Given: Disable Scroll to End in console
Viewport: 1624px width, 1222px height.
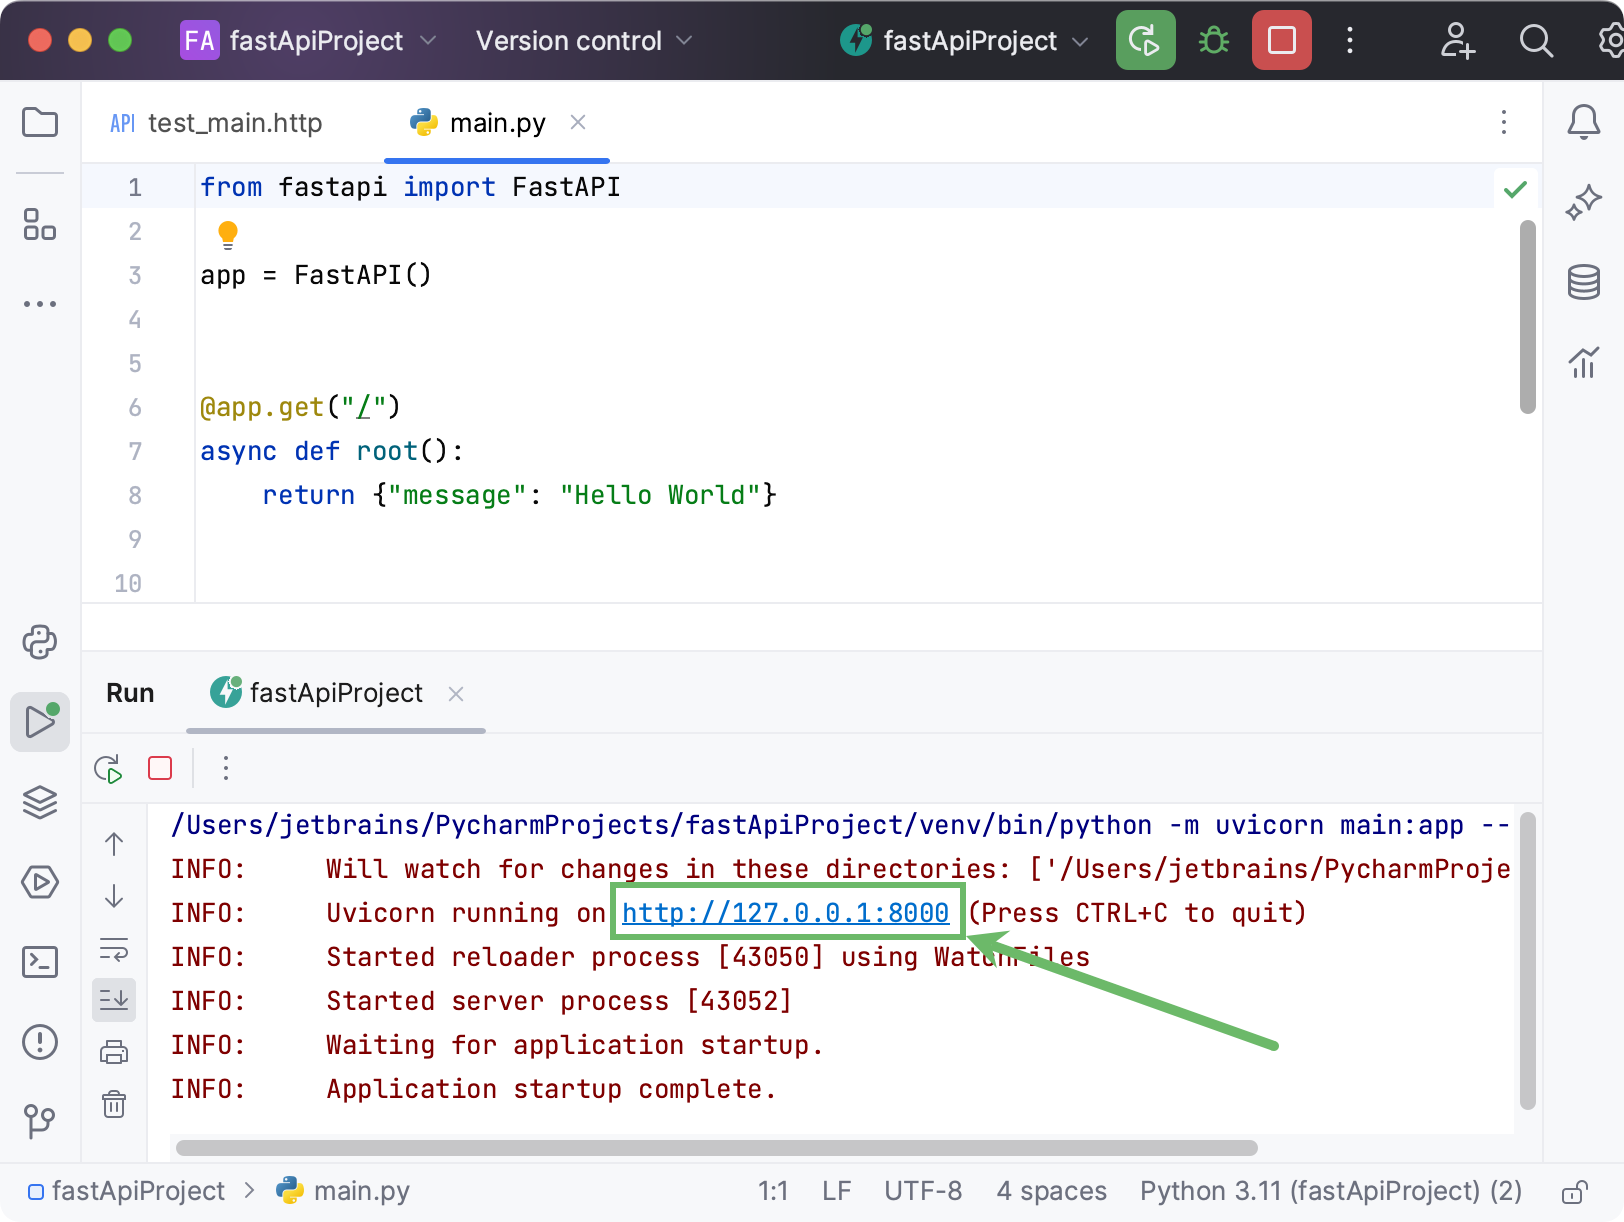Looking at the screenshot, I should point(114,1000).
